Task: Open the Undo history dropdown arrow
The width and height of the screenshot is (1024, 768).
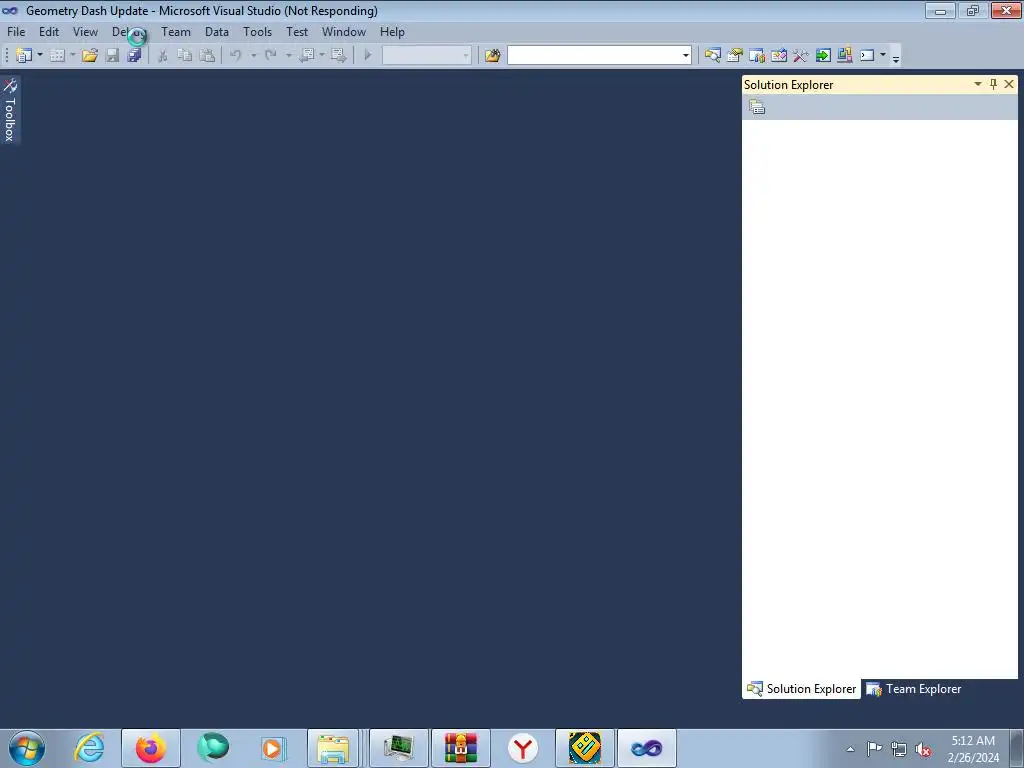Action: point(253,56)
